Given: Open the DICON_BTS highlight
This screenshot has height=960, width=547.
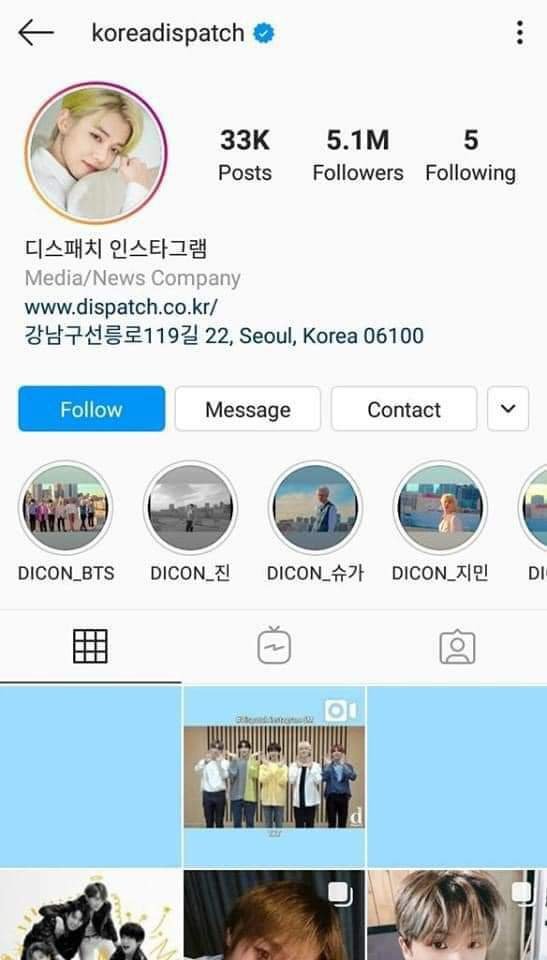Looking at the screenshot, I should click(x=66, y=508).
